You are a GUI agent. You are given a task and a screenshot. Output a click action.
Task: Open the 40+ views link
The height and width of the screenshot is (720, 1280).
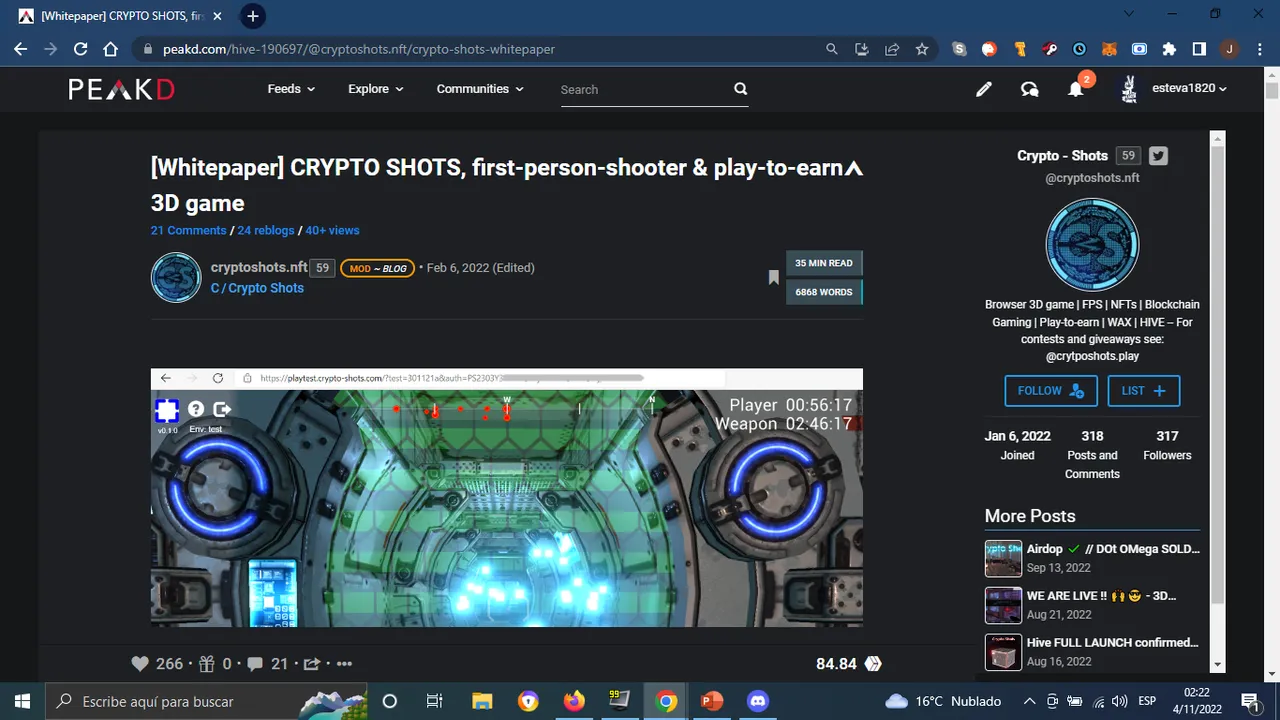pos(332,230)
